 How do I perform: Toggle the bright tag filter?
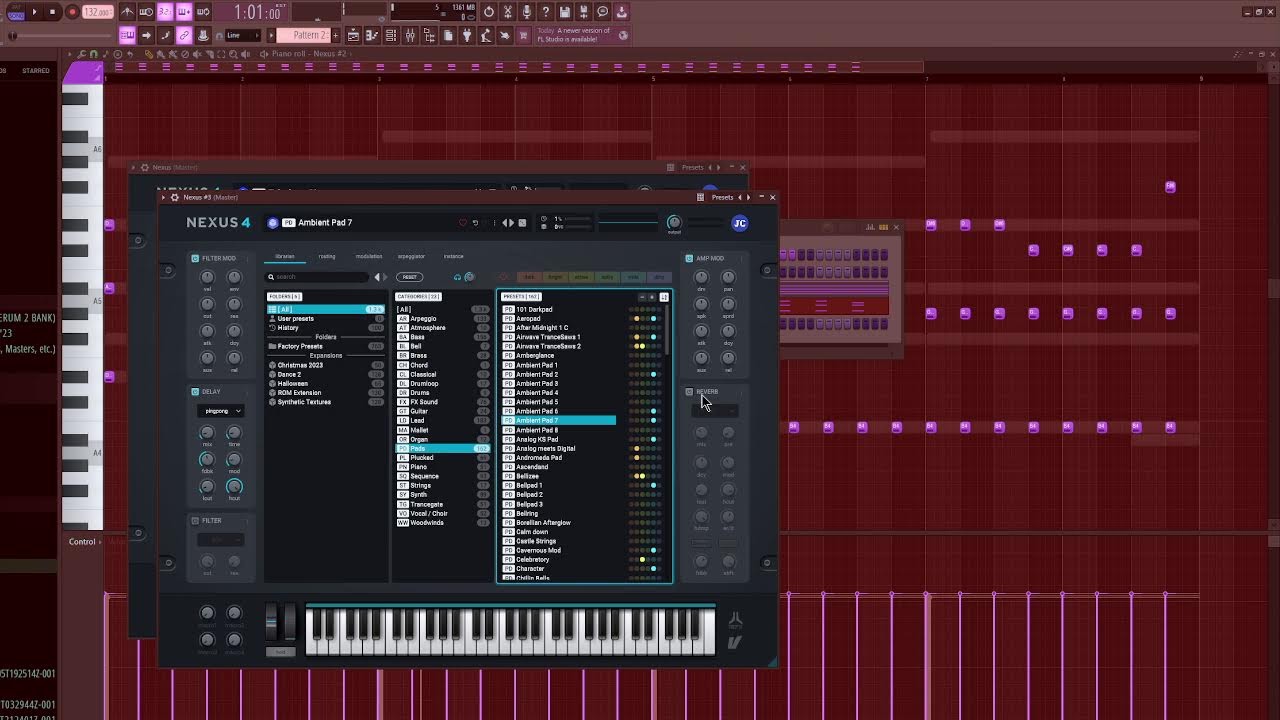[x=555, y=277]
